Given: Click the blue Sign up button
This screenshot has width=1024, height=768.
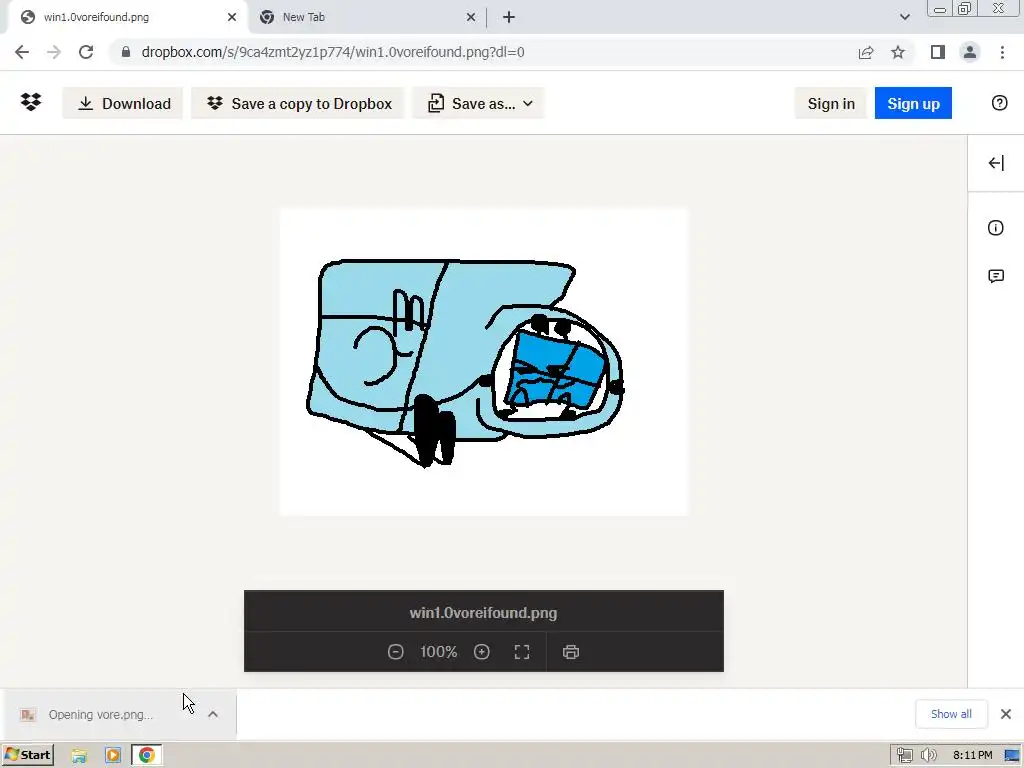Looking at the screenshot, I should [x=913, y=103].
